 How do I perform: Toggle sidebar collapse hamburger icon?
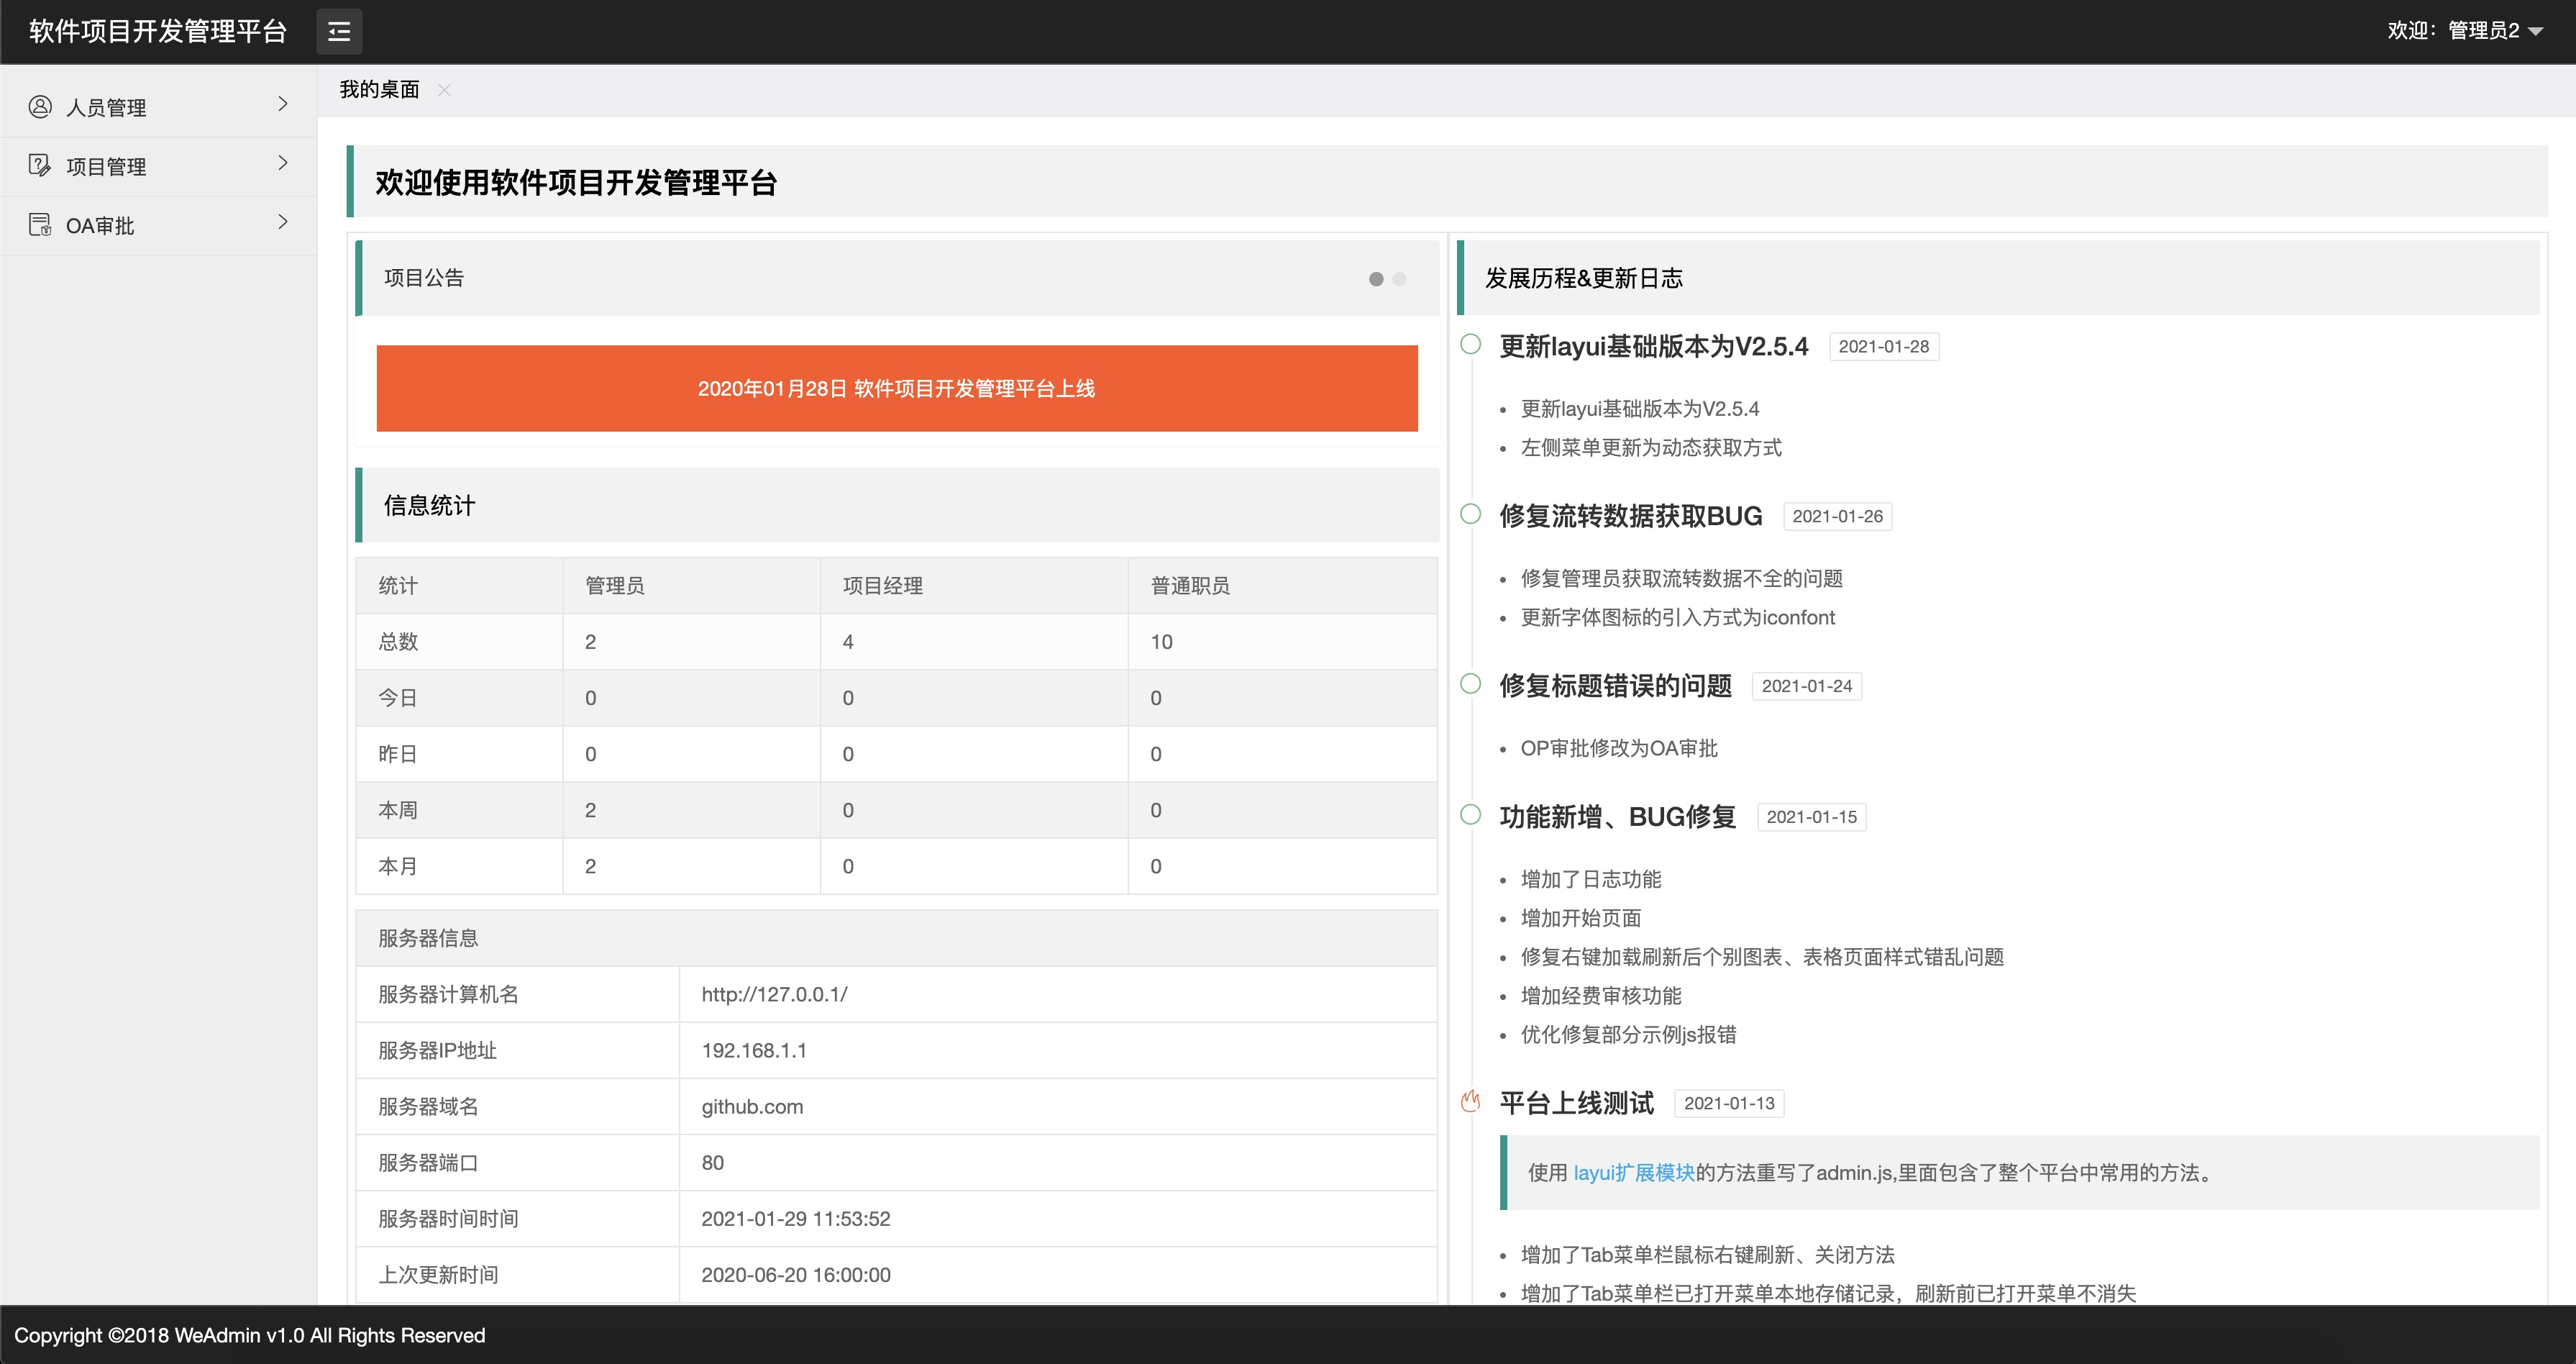tap(339, 31)
